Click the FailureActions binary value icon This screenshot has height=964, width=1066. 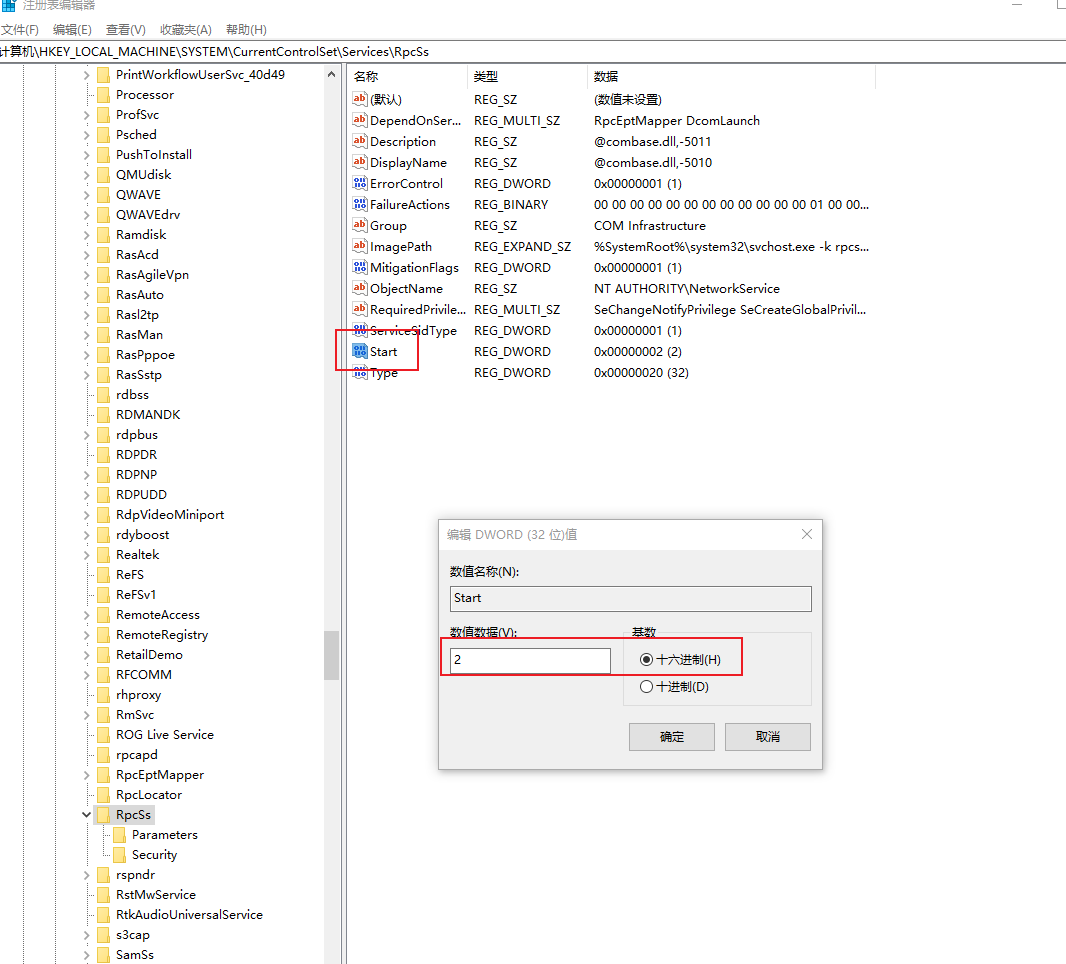point(361,204)
